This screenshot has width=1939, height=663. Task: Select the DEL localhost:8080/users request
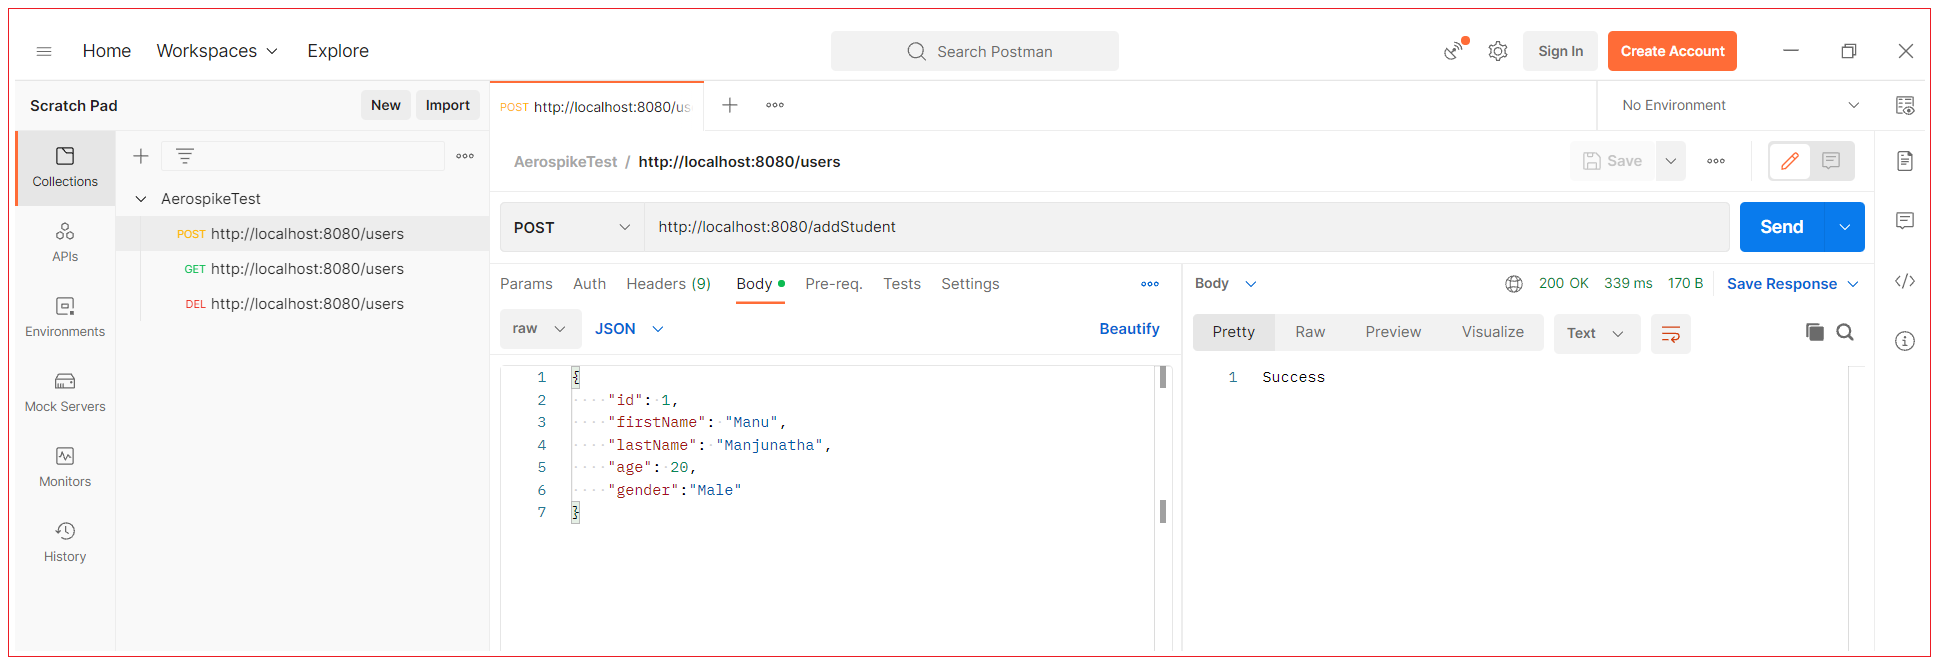pos(303,304)
